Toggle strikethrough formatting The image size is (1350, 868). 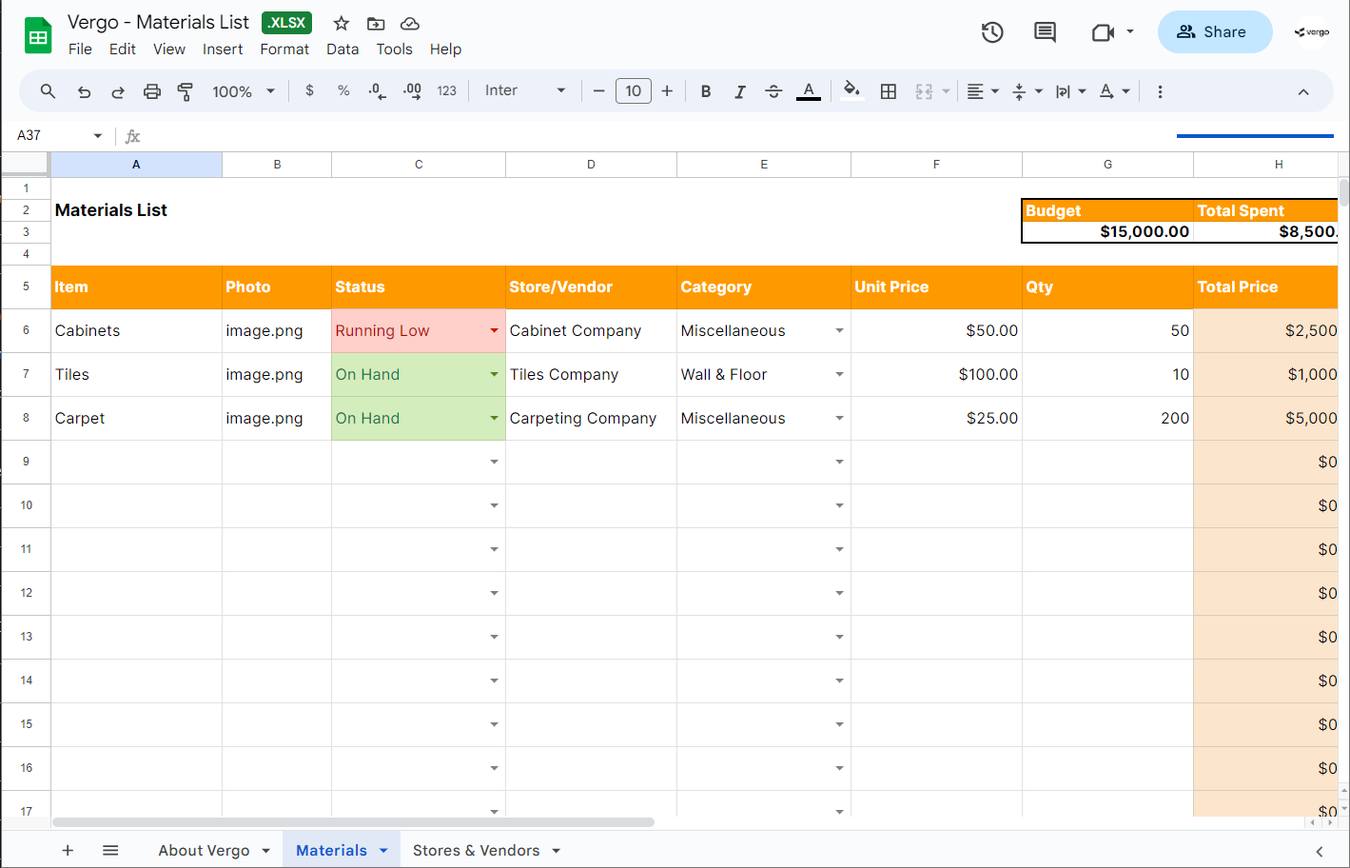pyautogui.click(x=773, y=91)
